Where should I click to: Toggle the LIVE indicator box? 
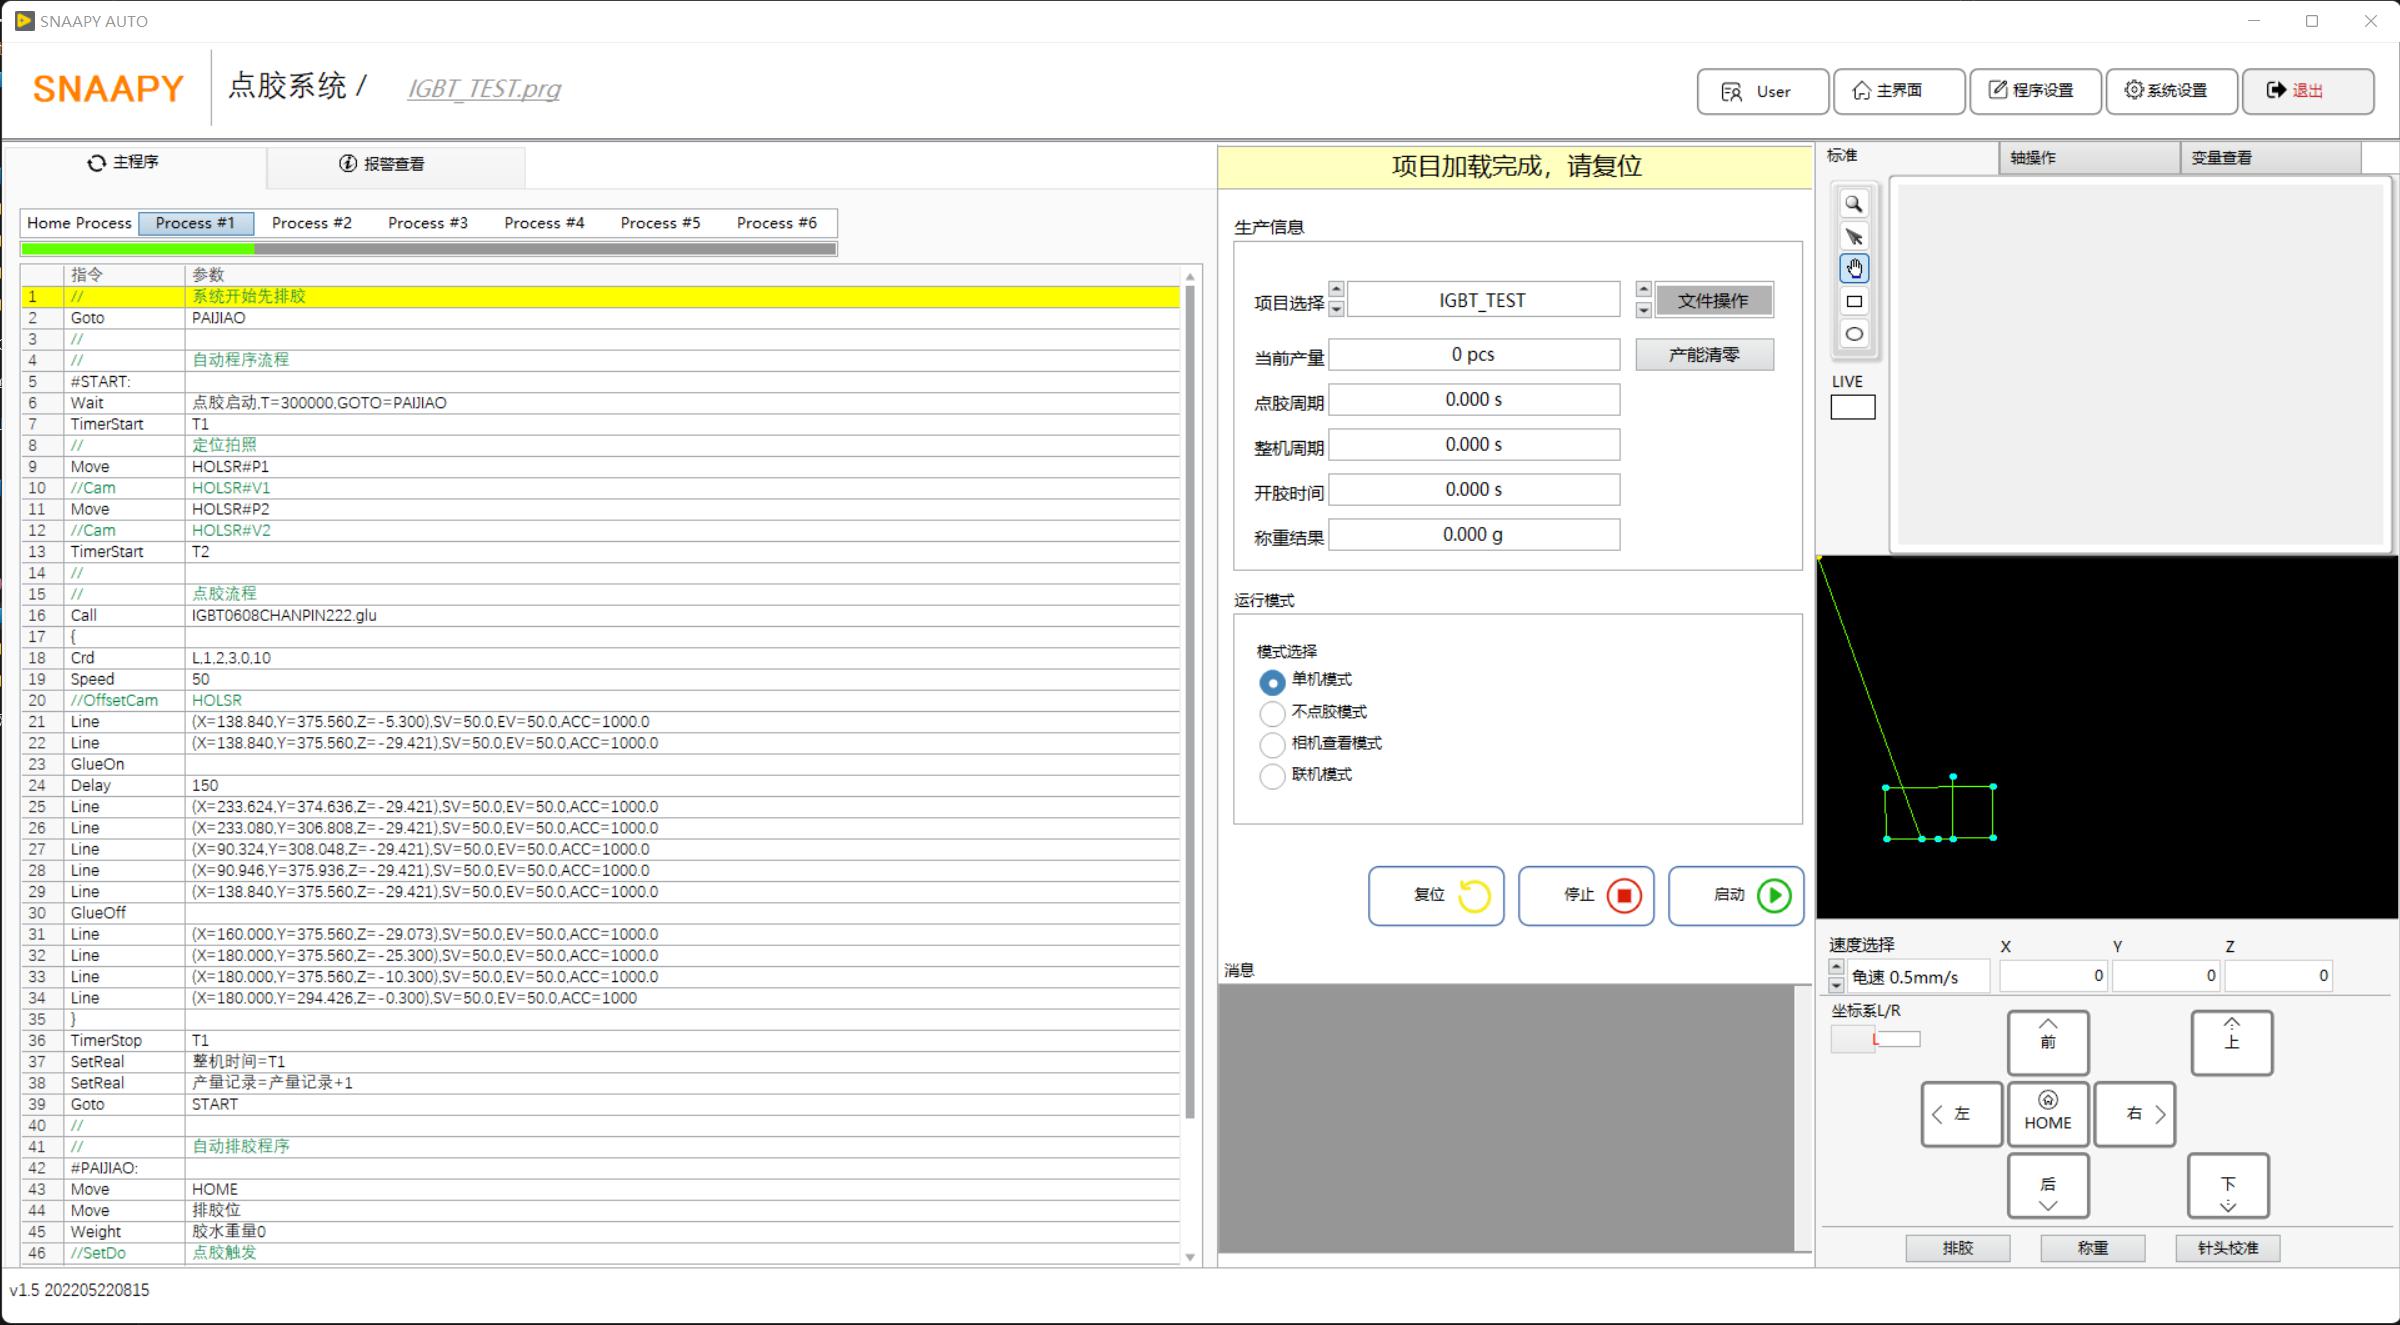coord(1853,407)
